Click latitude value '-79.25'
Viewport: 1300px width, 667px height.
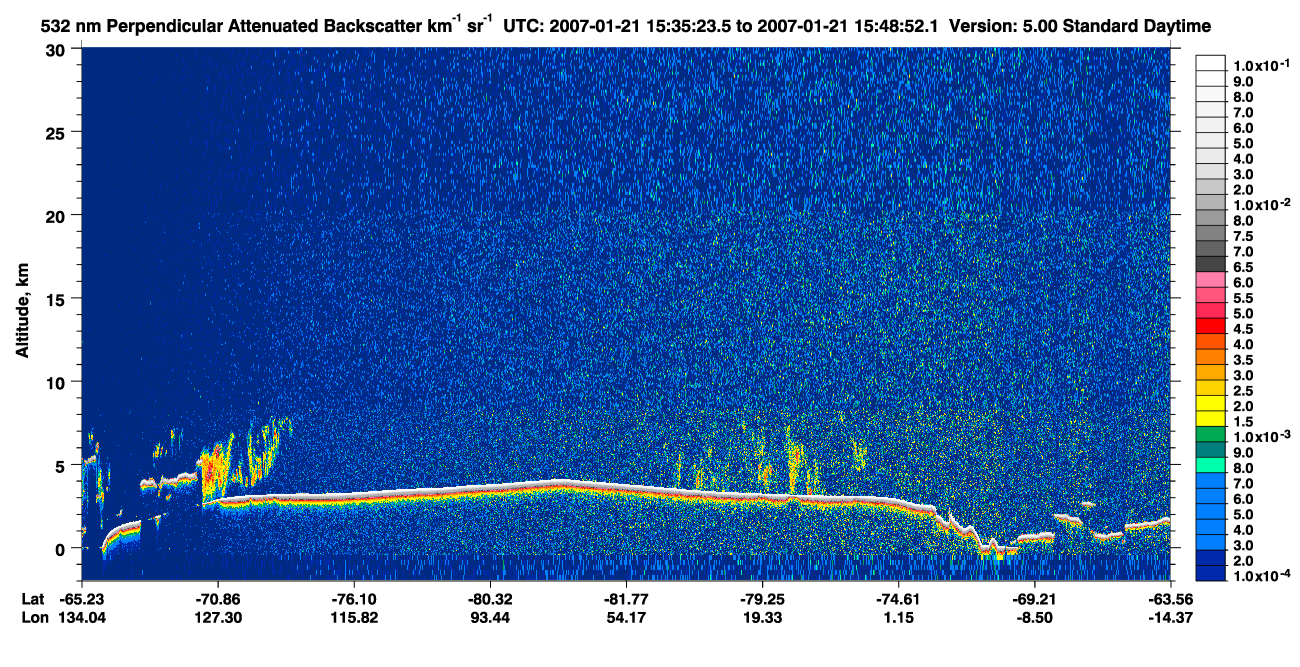click(762, 599)
